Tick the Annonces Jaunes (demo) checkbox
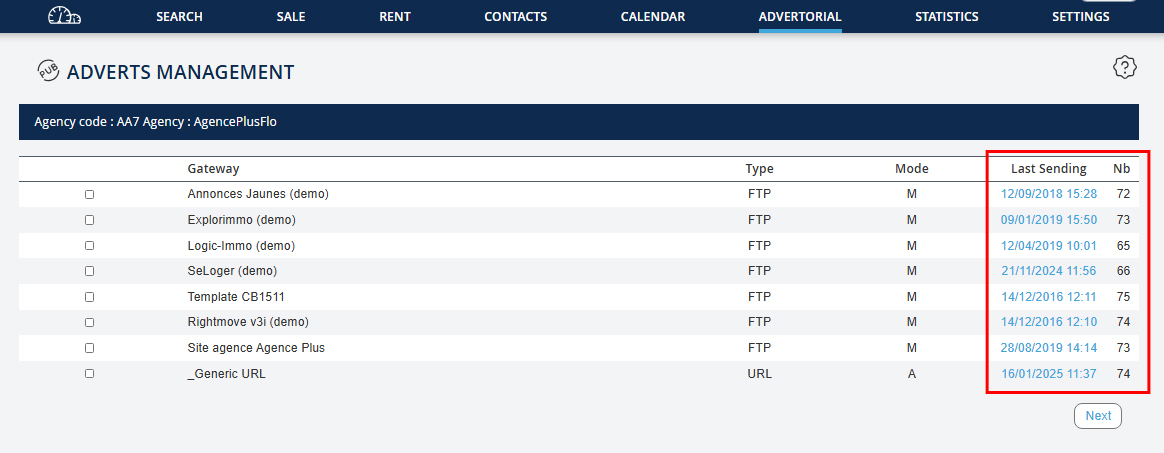 (90, 194)
